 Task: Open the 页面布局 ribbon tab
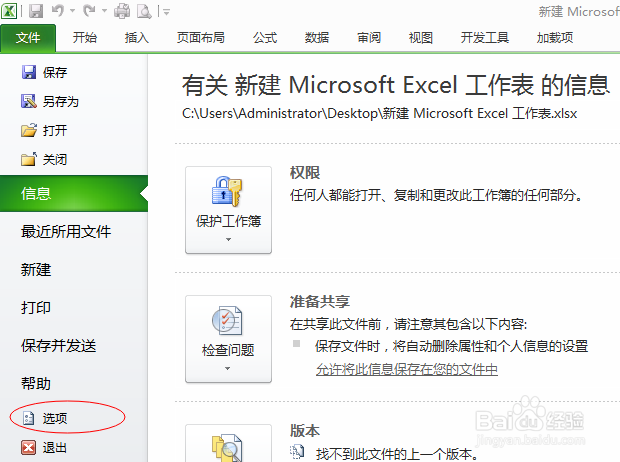201,38
